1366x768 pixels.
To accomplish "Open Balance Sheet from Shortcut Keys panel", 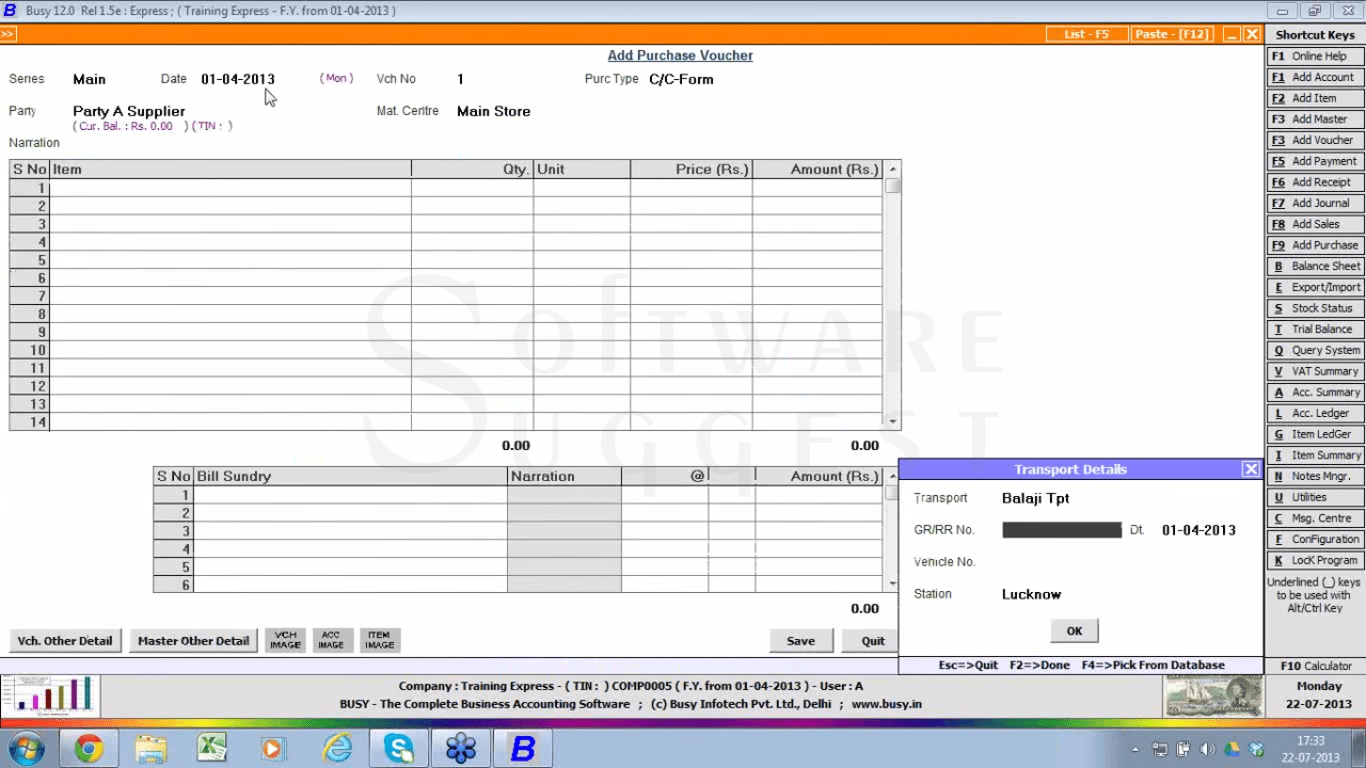I will [x=1315, y=266].
